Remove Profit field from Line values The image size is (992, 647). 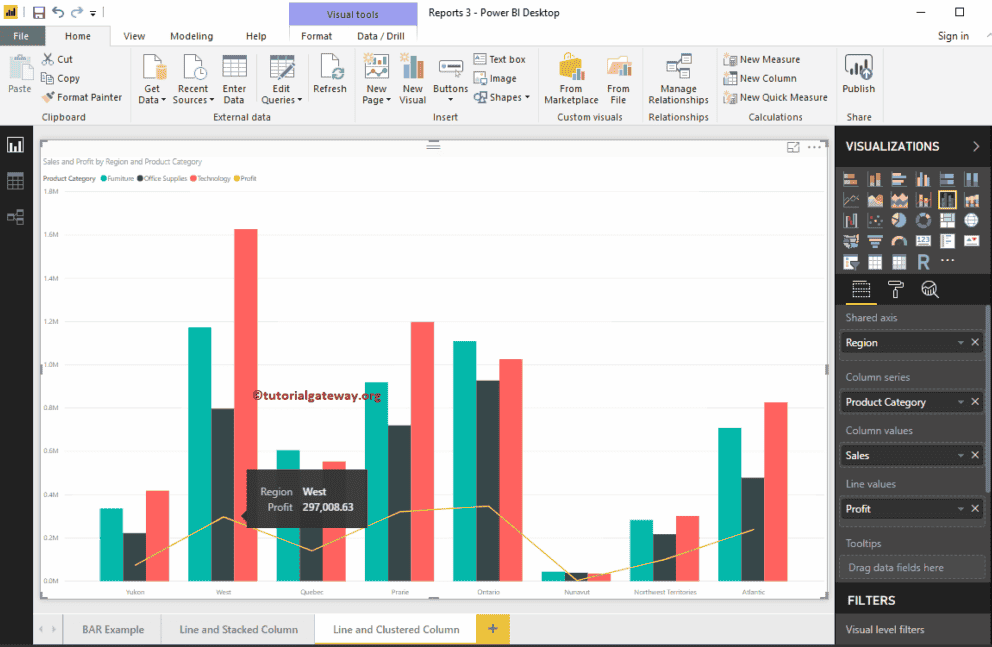(975, 508)
